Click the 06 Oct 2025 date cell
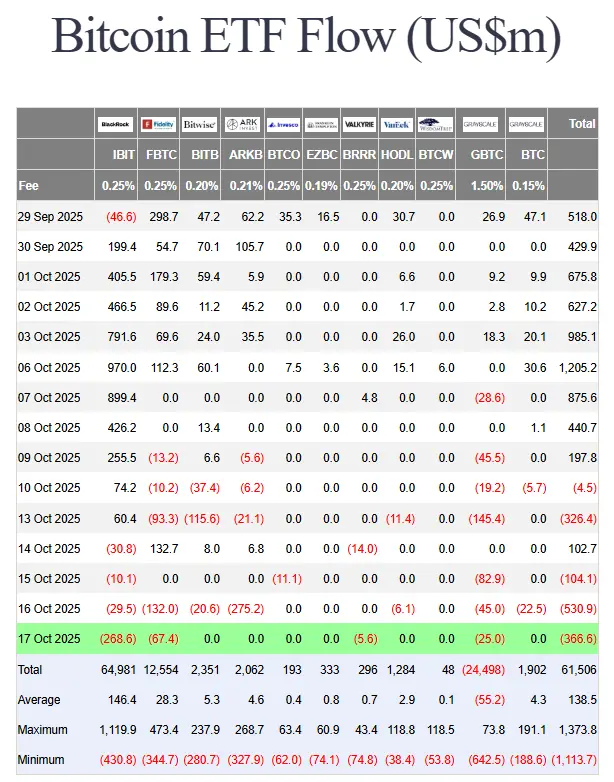Image resolution: width=614 pixels, height=782 pixels. 49,367
